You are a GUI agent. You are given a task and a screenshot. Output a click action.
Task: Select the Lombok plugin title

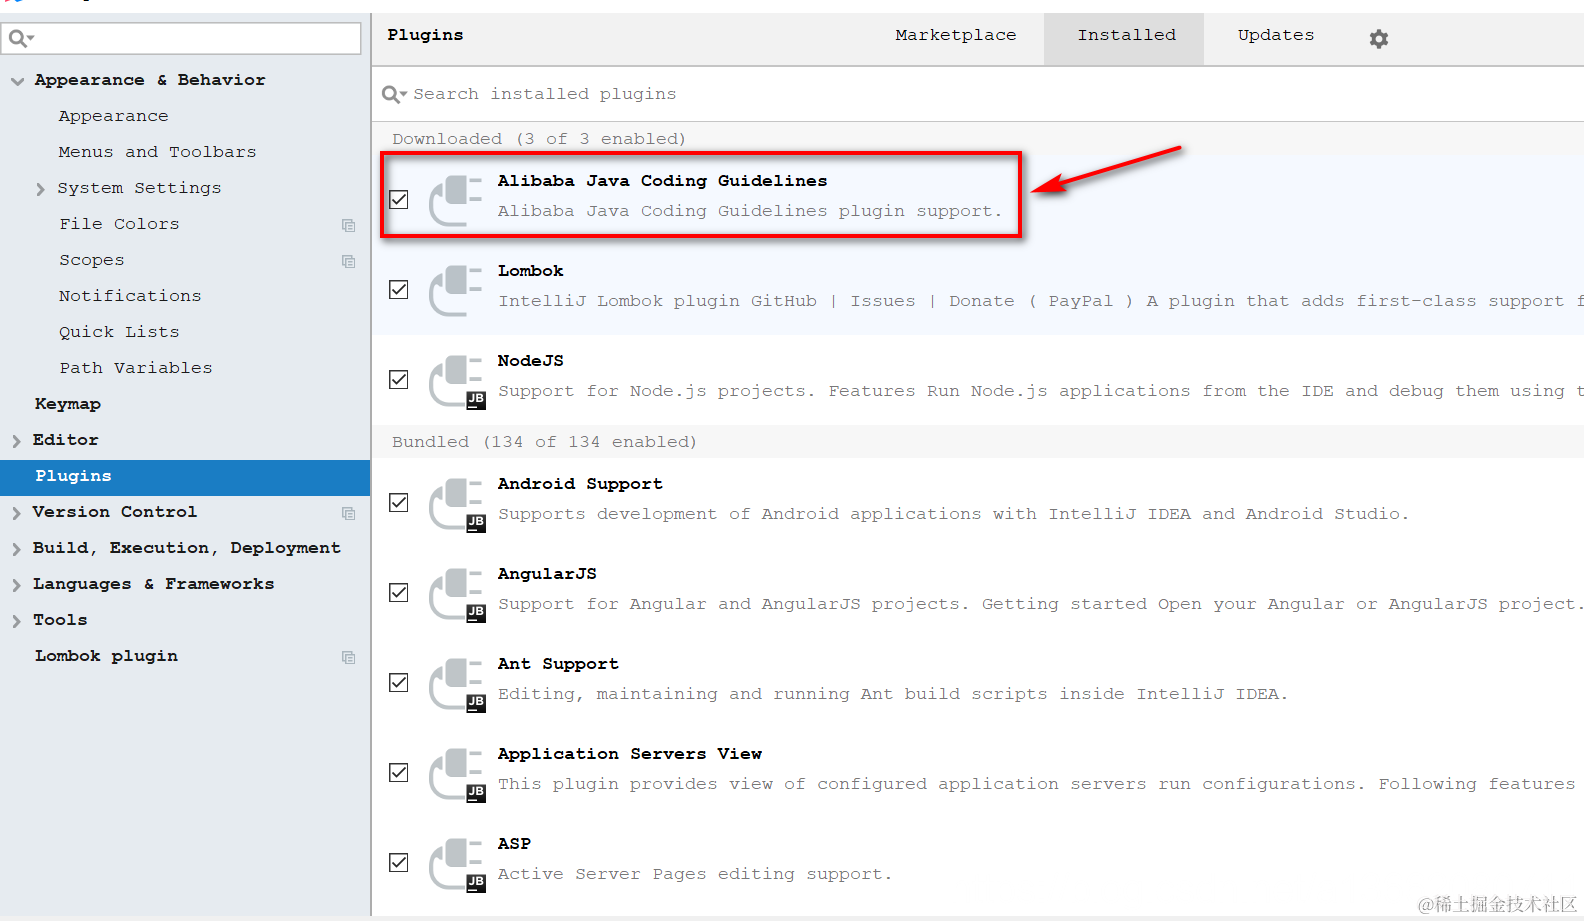click(530, 271)
